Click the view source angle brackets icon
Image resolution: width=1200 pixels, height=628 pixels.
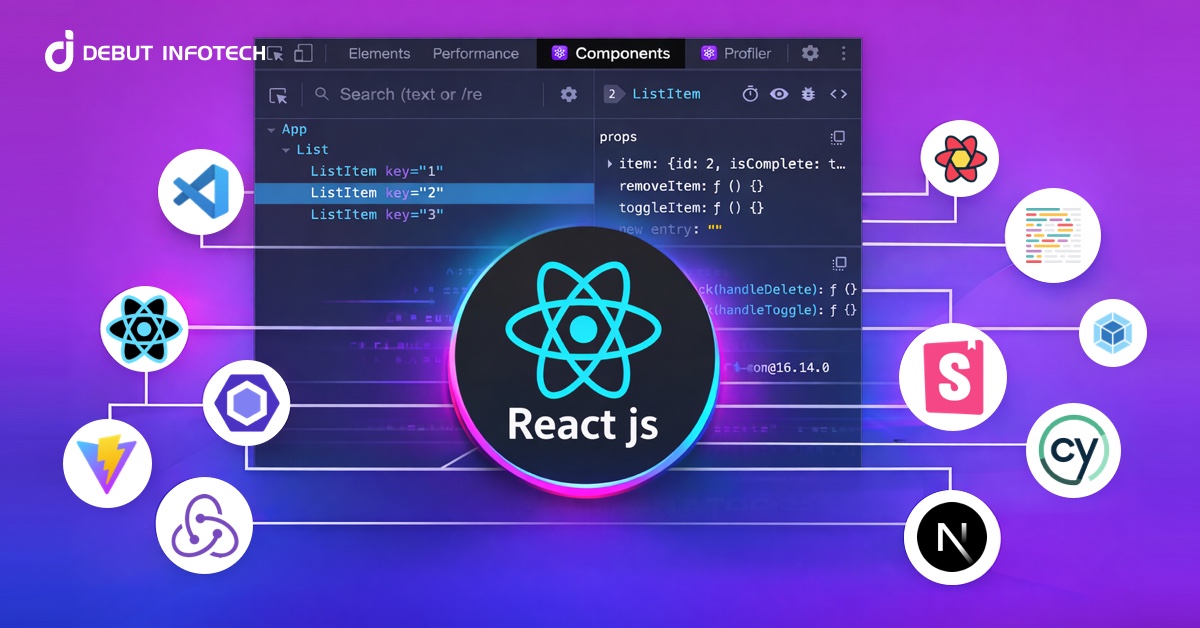[x=838, y=93]
